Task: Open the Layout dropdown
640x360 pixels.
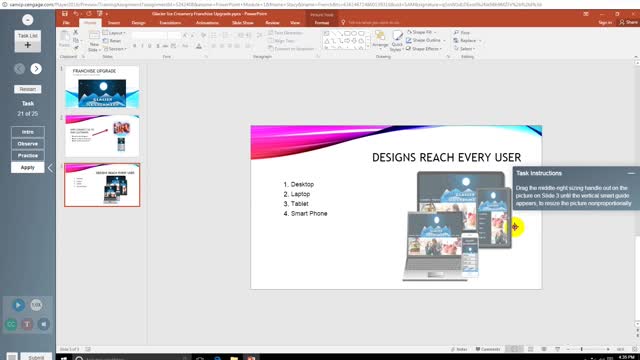Action: coord(114,33)
